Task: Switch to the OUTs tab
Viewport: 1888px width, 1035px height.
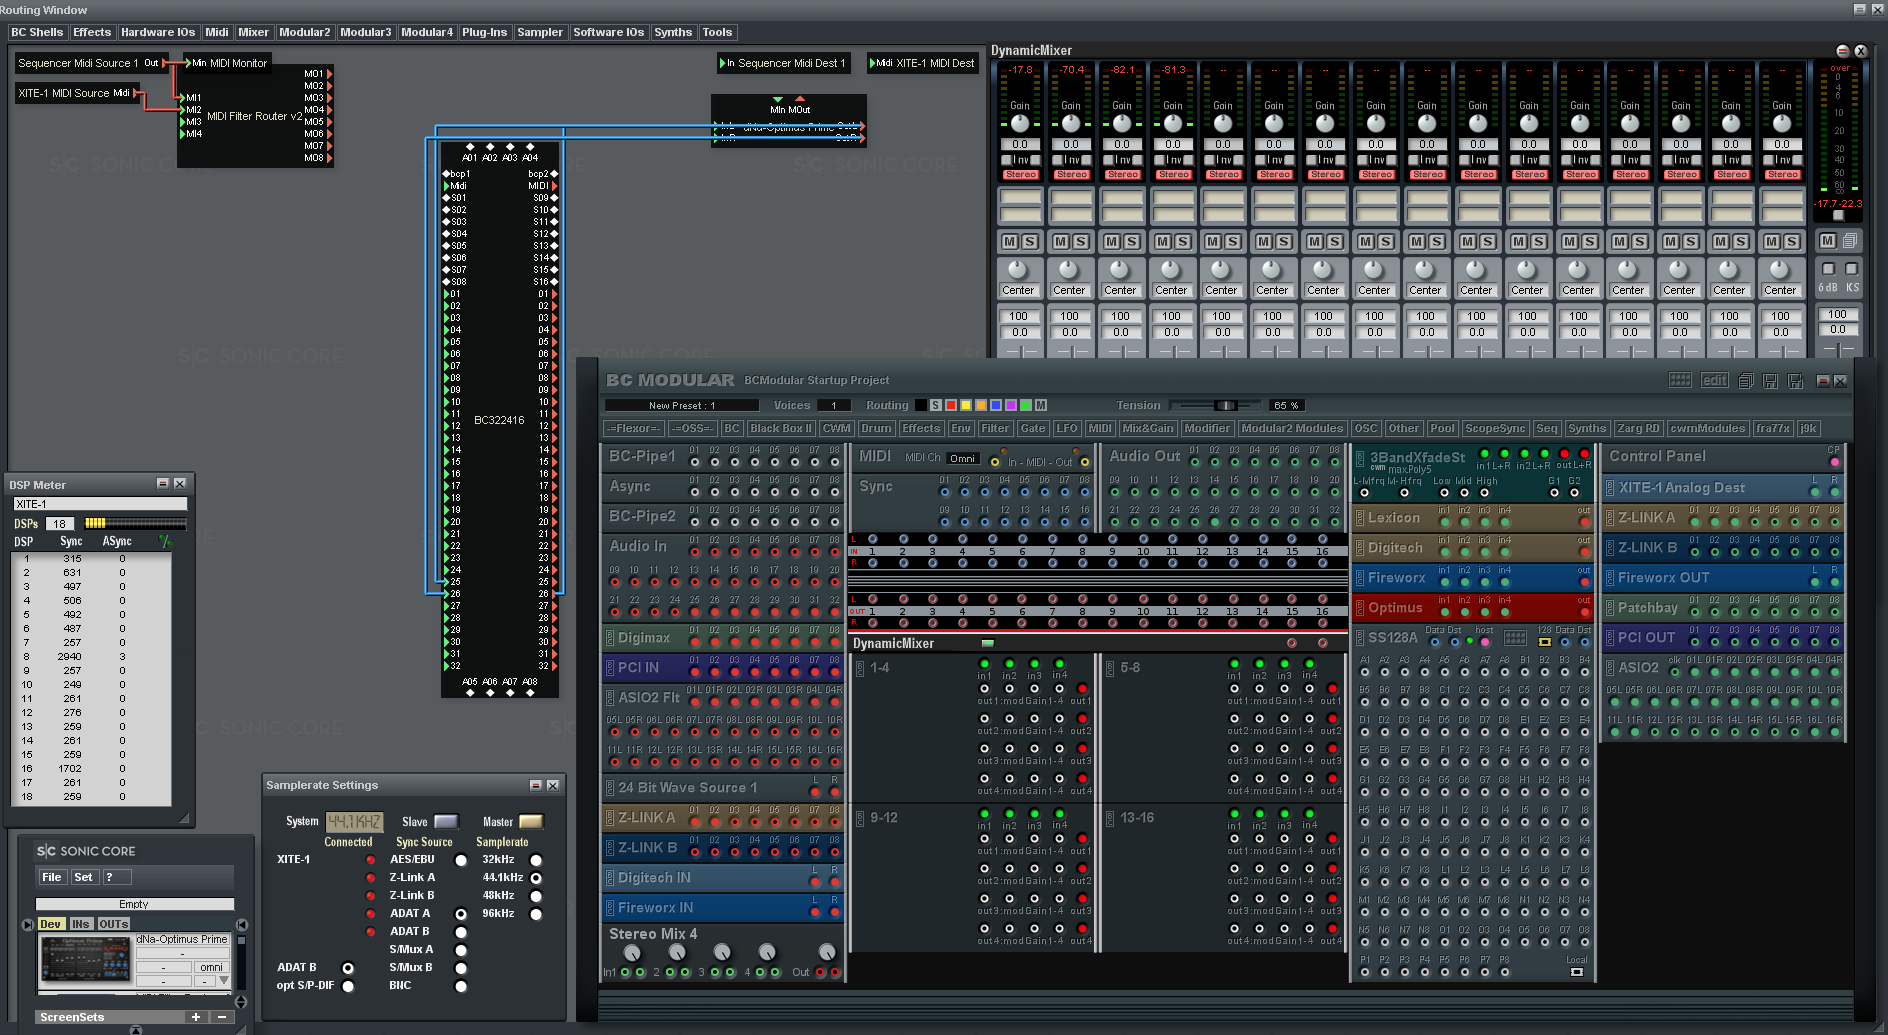Action: click(x=113, y=924)
